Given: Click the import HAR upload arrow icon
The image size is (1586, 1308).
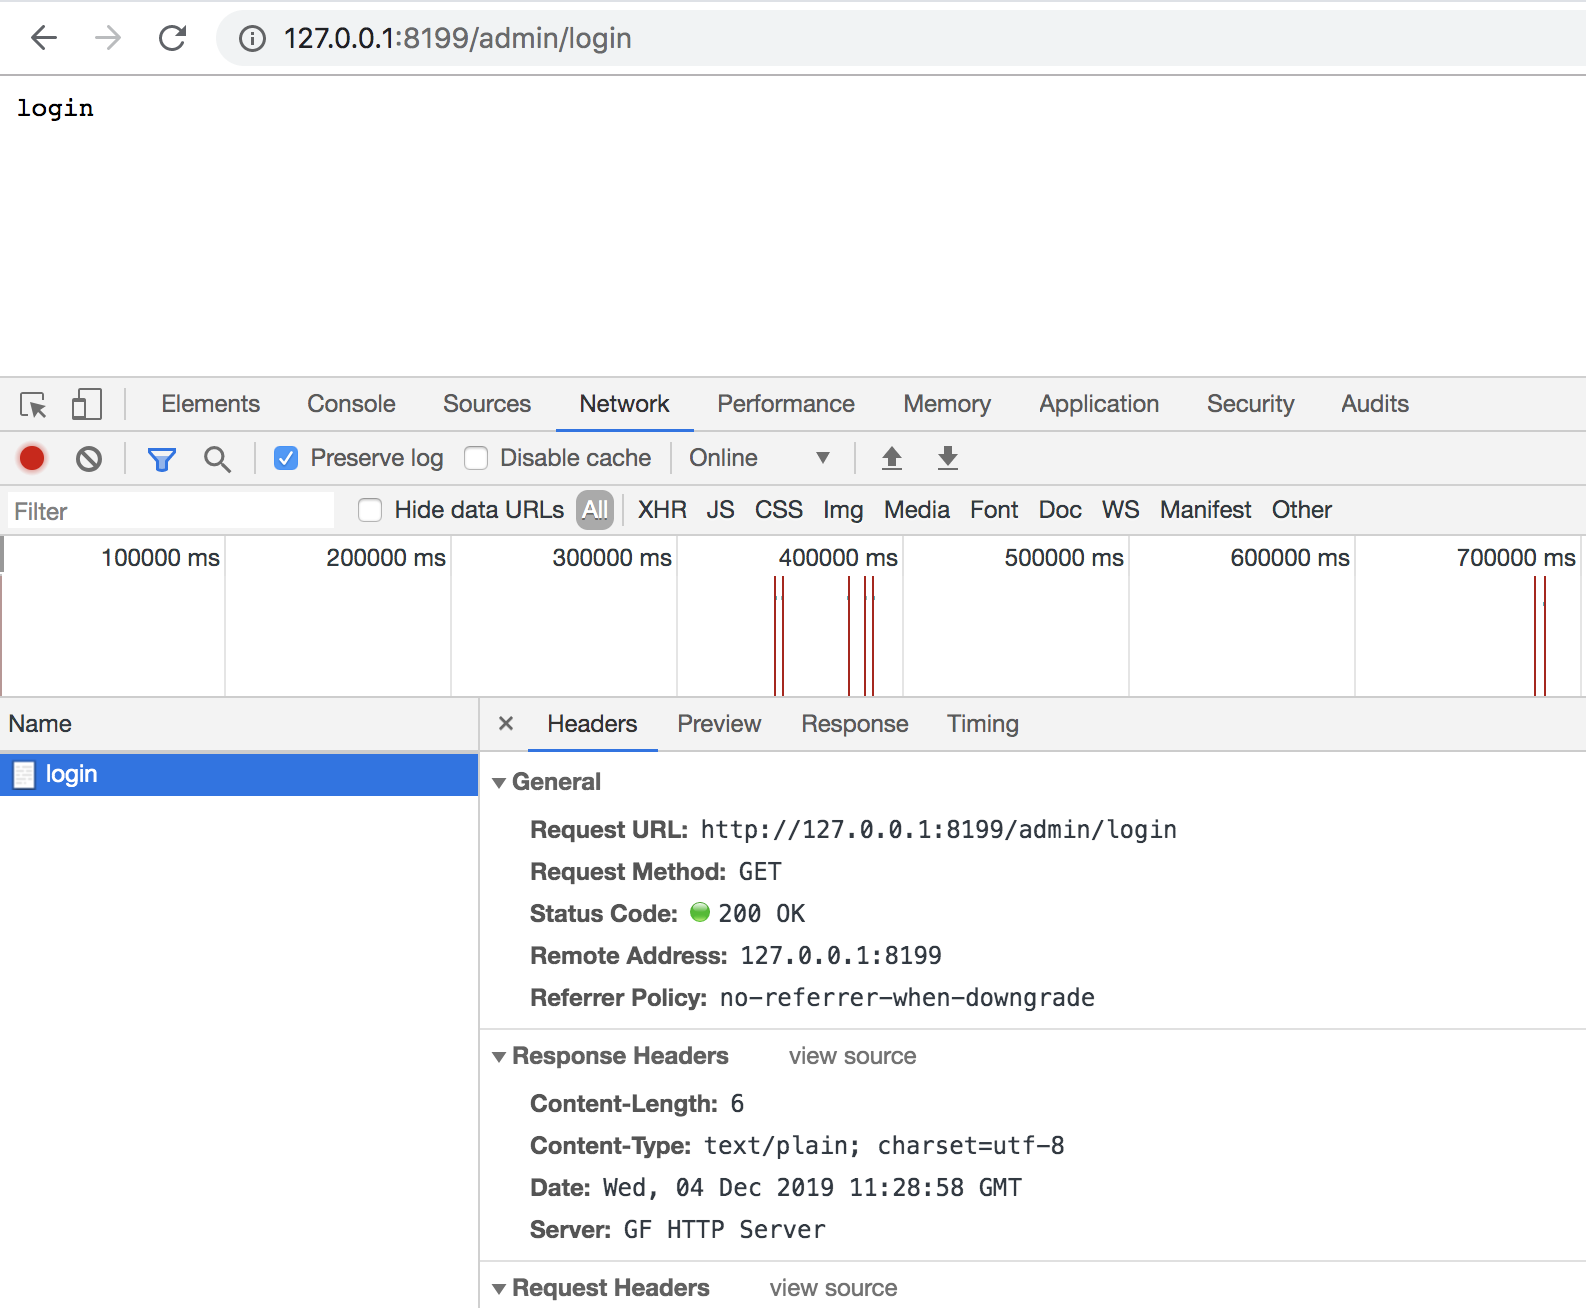Looking at the screenshot, I should (x=892, y=458).
